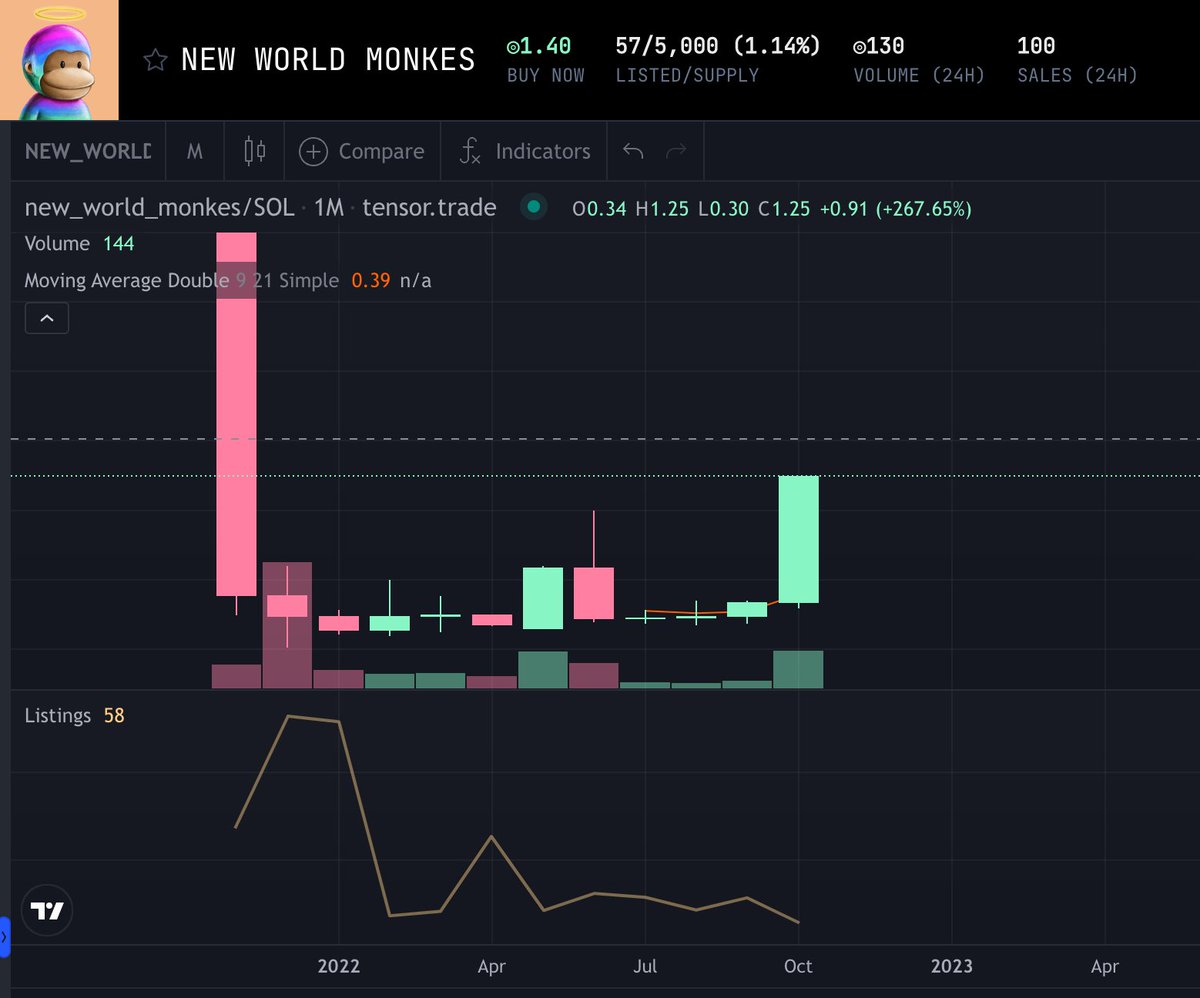
Task: Open the New World Monkes avatar image
Action: click(x=59, y=60)
